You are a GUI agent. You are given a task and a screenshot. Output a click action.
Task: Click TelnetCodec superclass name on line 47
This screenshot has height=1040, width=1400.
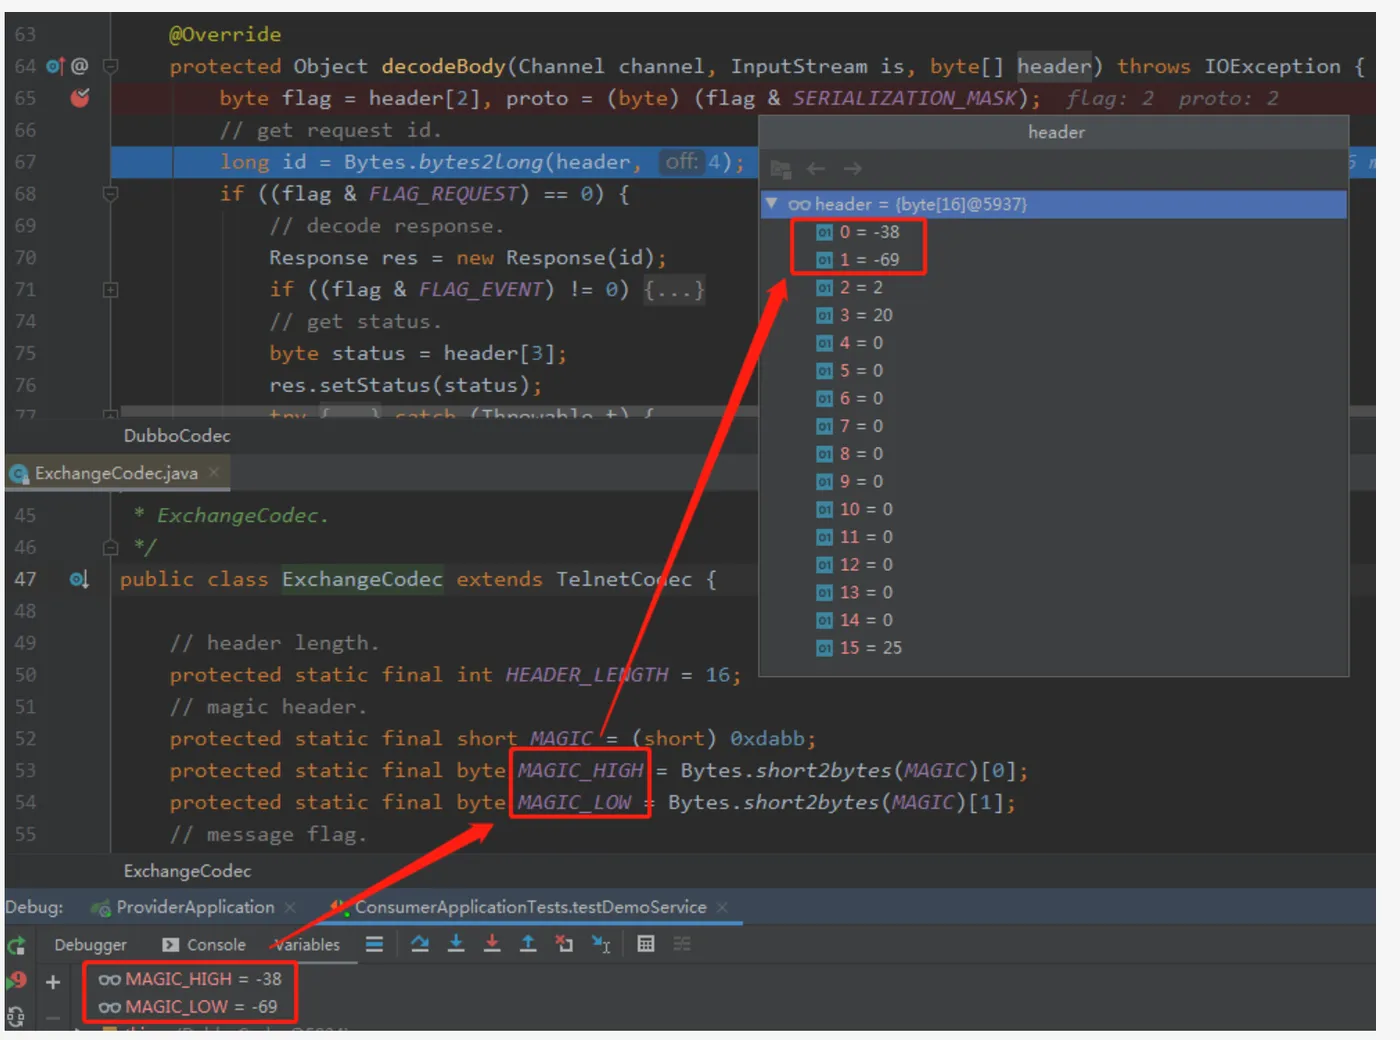click(x=624, y=579)
